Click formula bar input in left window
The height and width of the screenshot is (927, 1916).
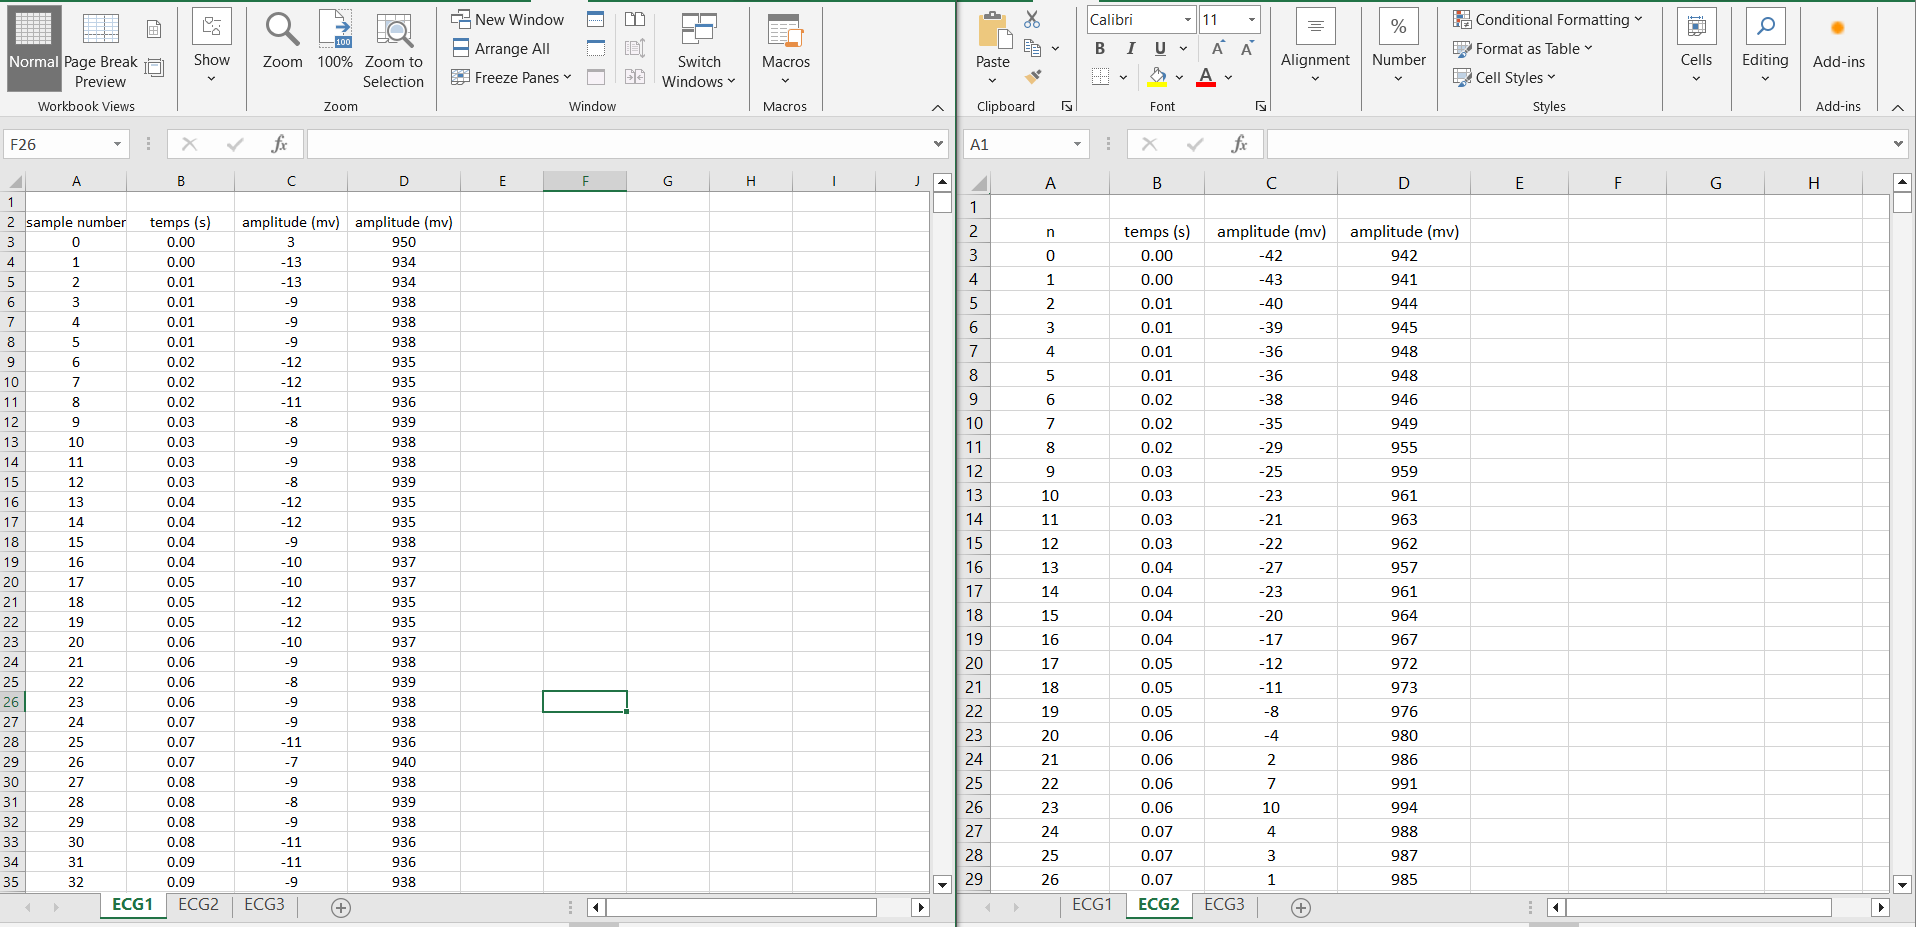620,144
